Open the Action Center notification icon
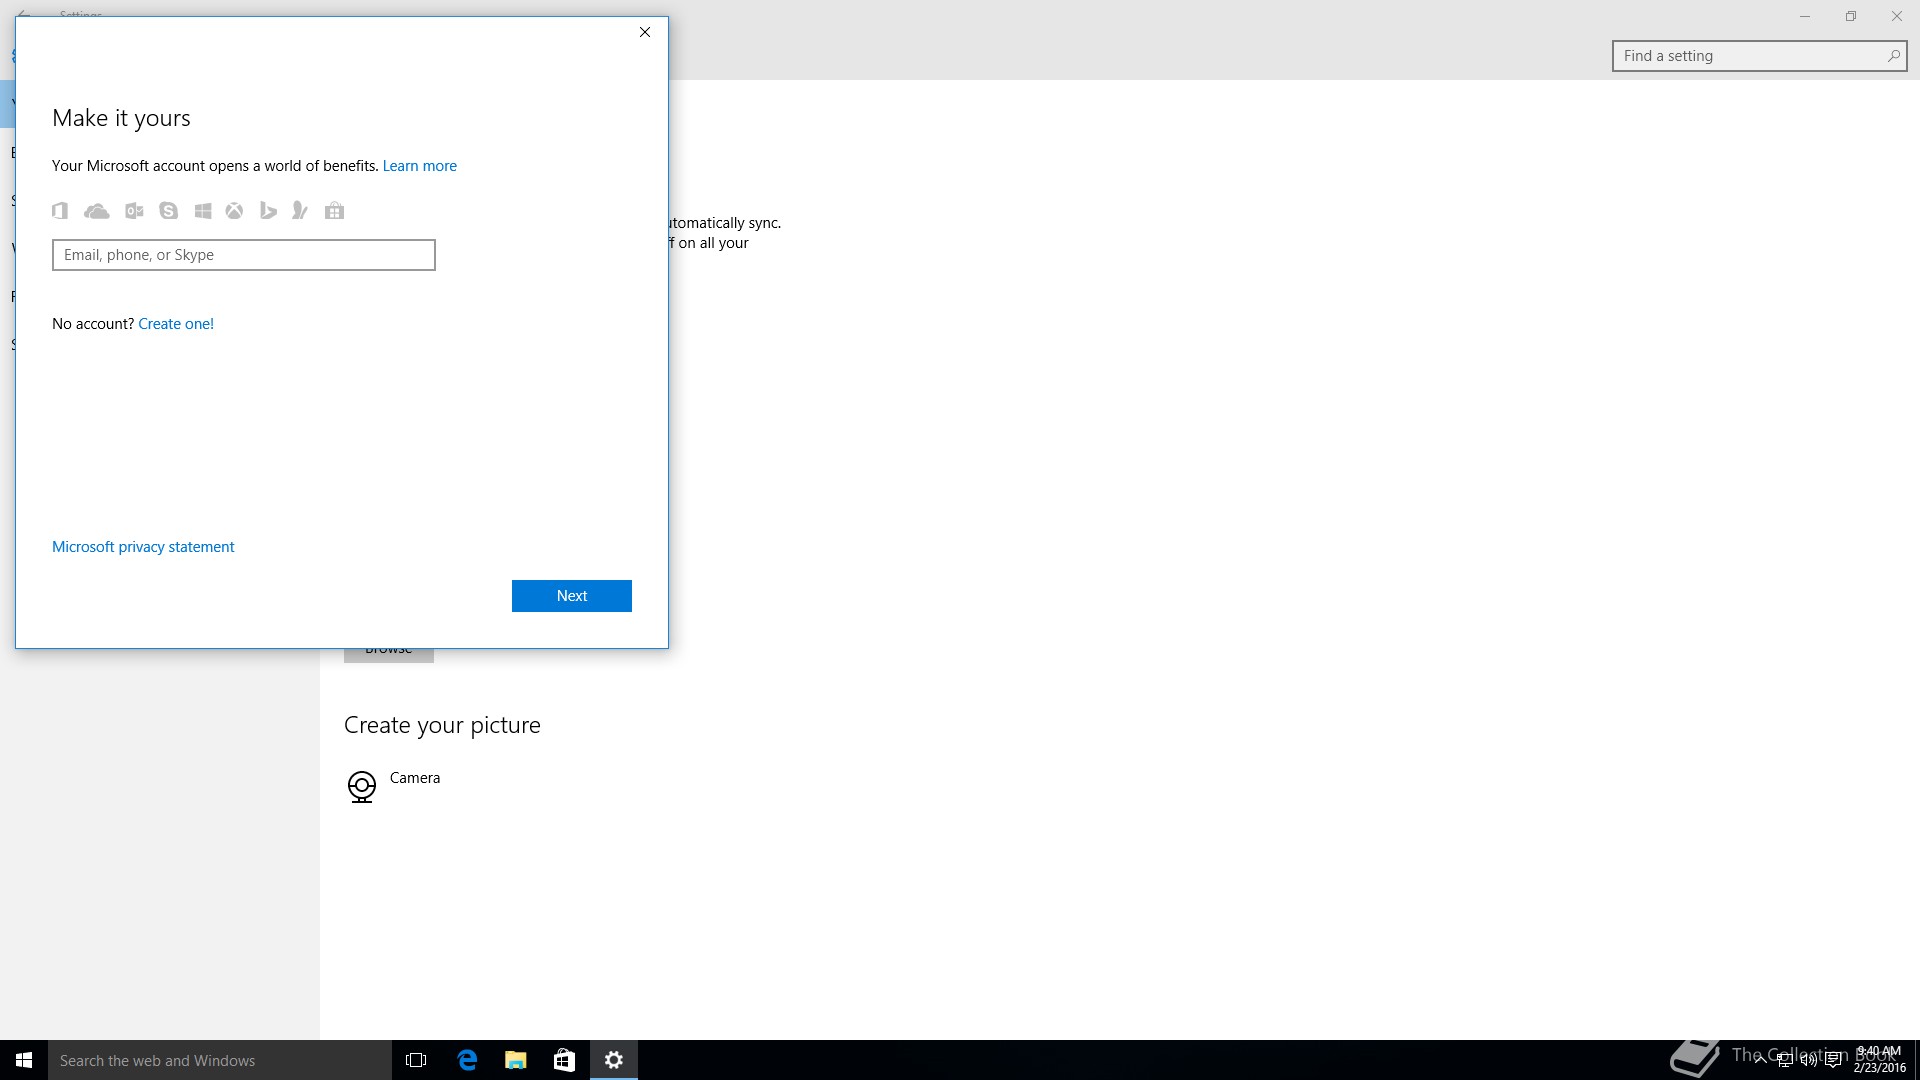 click(x=1833, y=1061)
